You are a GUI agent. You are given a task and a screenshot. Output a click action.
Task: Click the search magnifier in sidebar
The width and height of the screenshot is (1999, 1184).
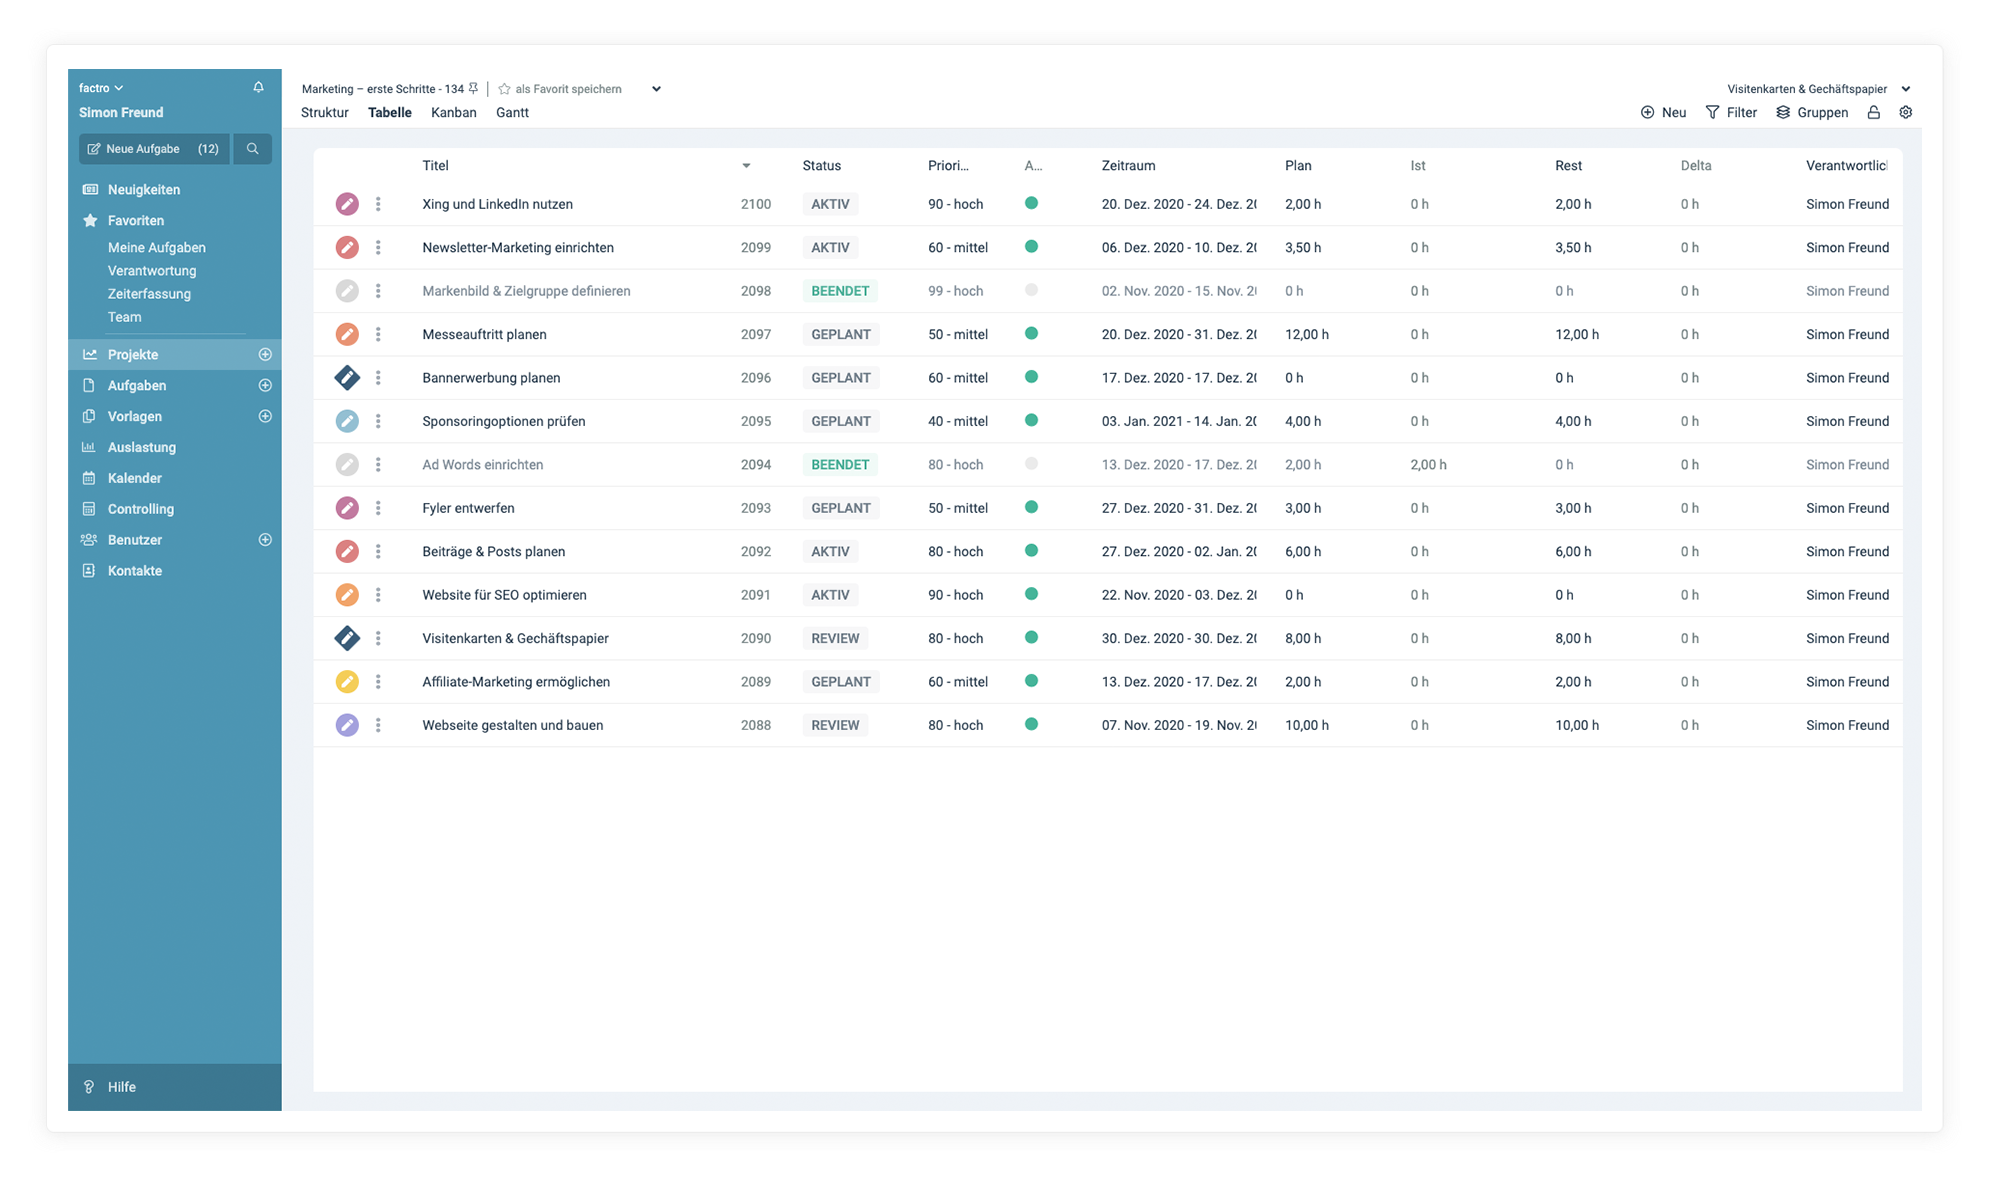click(253, 149)
